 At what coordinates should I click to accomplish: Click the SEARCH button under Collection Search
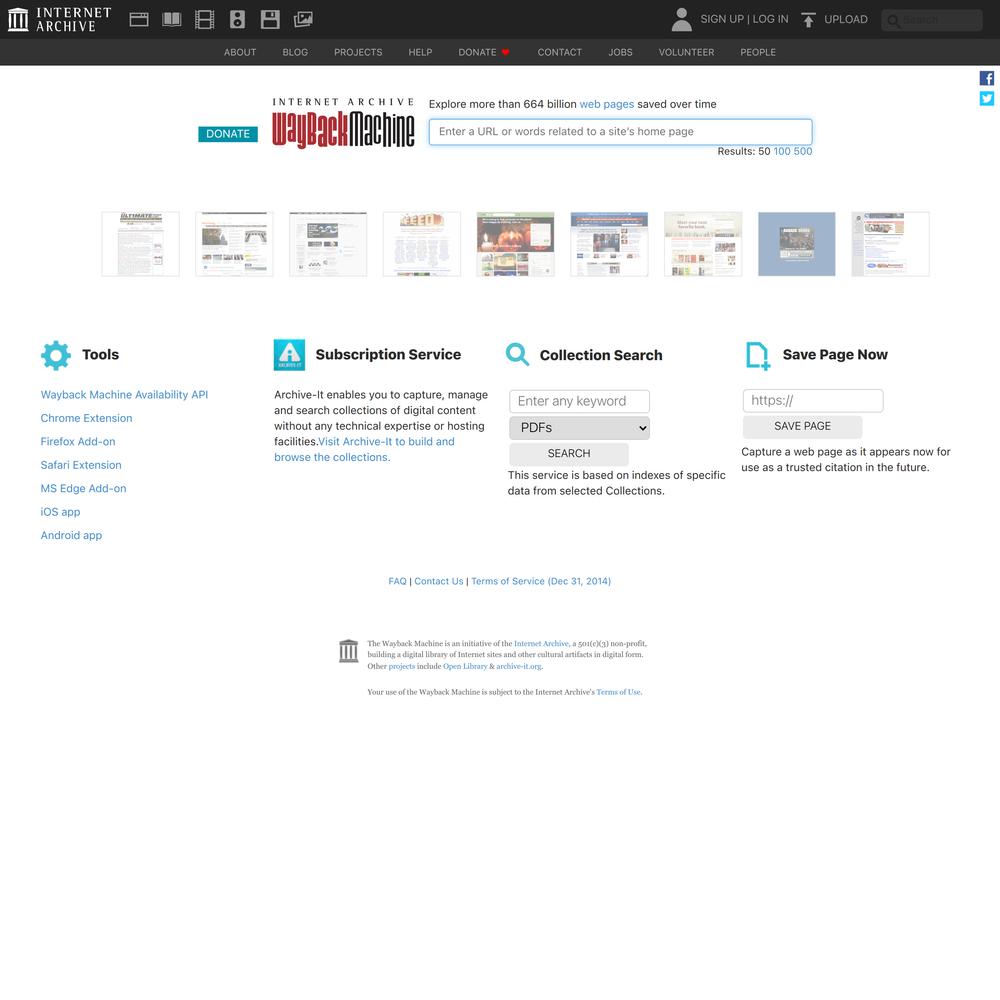(569, 453)
